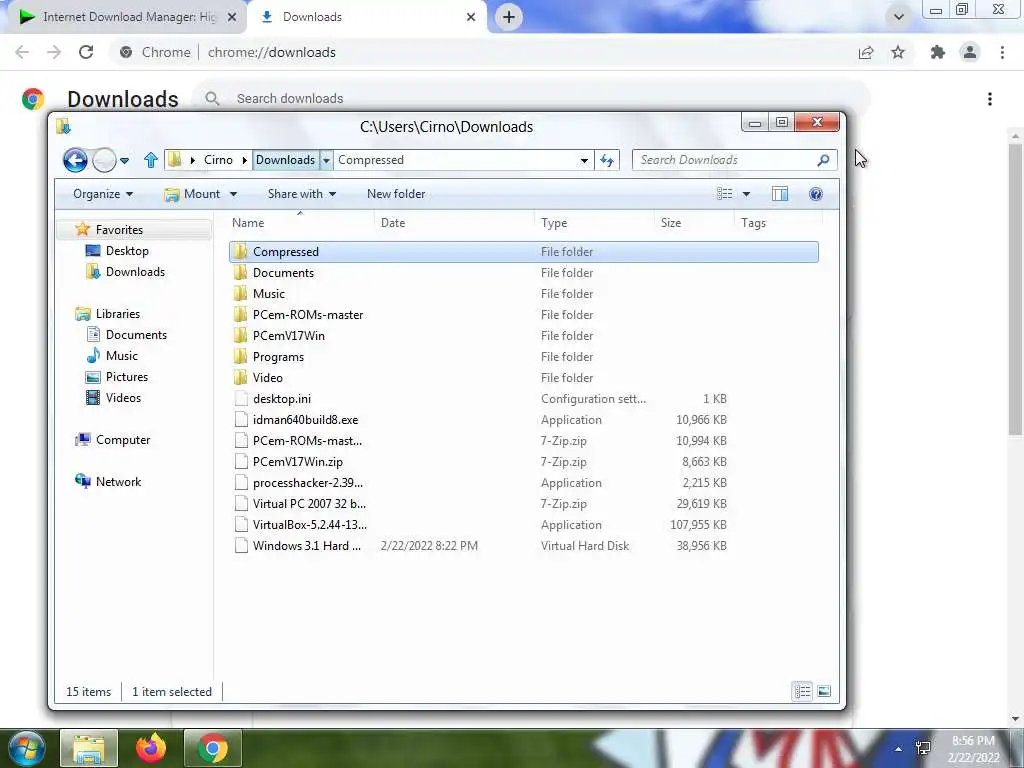Open Firefox from taskbar
Screen dimensions: 1024x768
(x=151, y=748)
